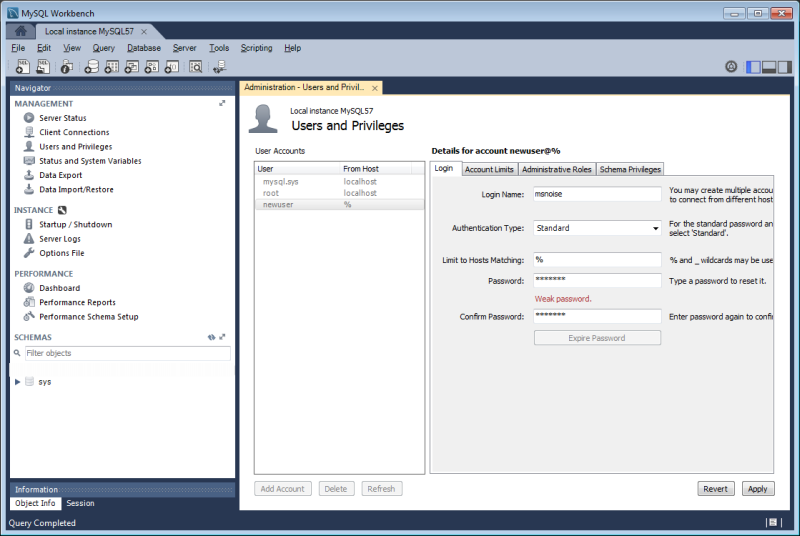Image resolution: width=800 pixels, height=536 pixels.
Task: Open the Server menu
Action: tap(184, 48)
